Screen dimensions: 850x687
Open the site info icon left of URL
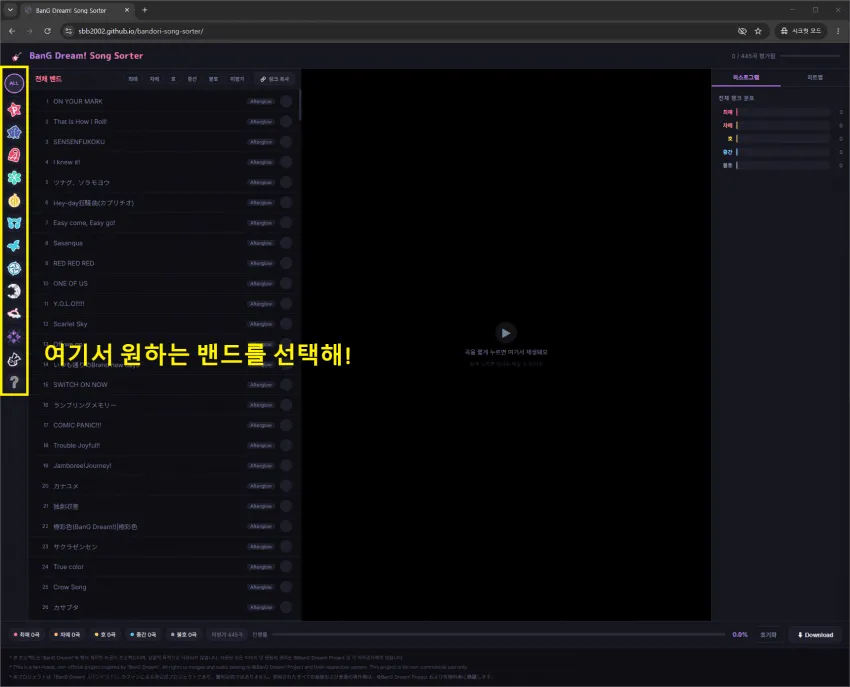(68, 31)
